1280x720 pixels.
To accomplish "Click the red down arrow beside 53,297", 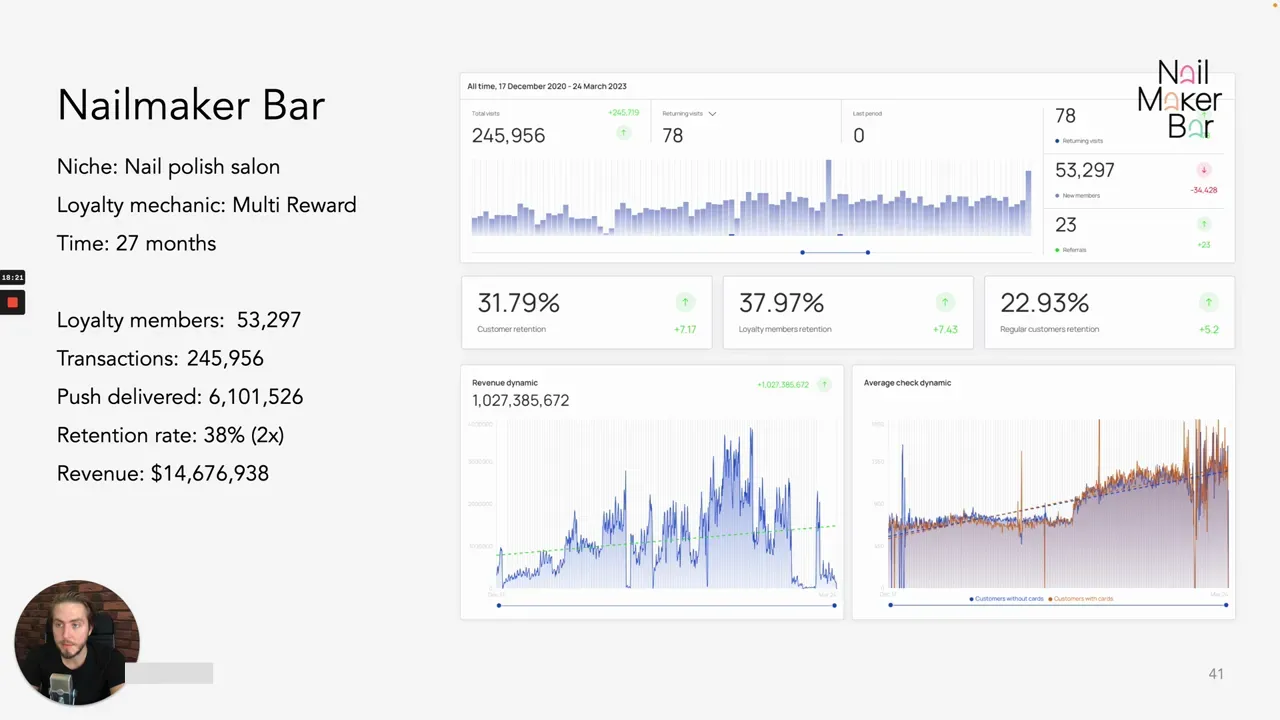I will click(x=1204, y=170).
